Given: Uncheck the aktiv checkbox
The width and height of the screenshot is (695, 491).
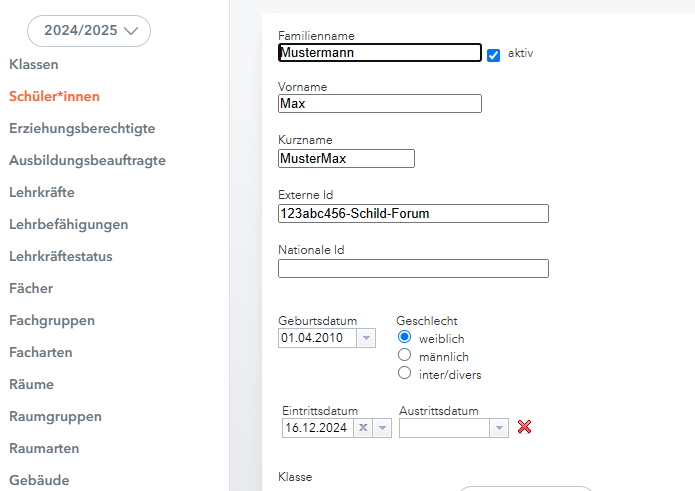Looking at the screenshot, I should (x=493, y=55).
